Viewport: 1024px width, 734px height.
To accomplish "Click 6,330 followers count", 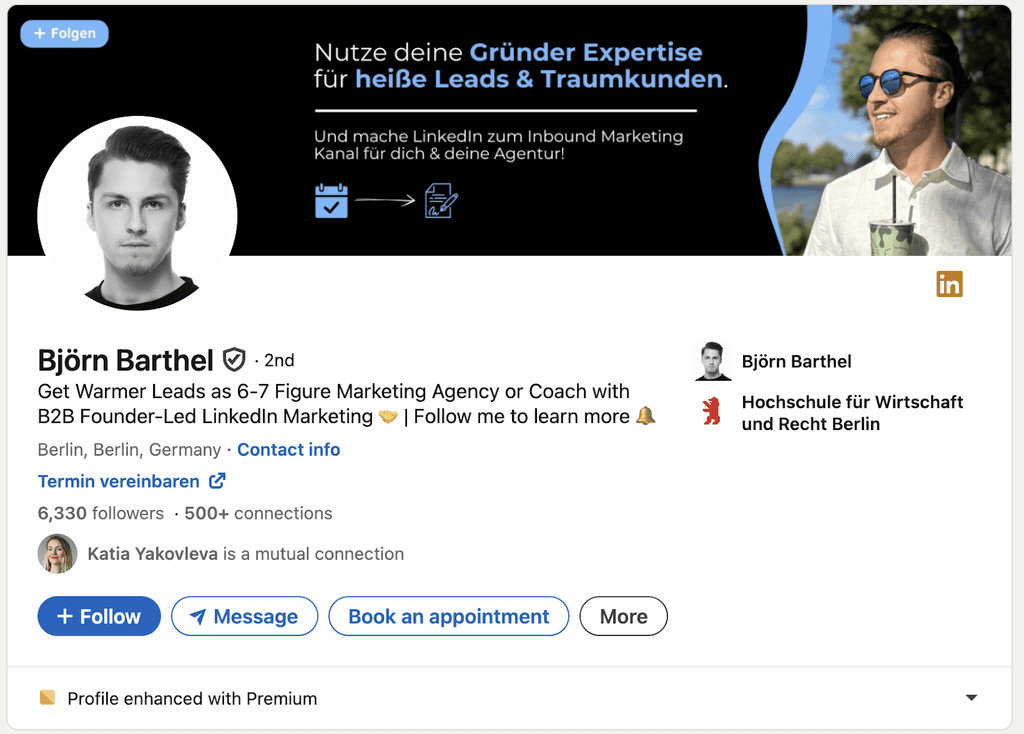I will 100,513.
